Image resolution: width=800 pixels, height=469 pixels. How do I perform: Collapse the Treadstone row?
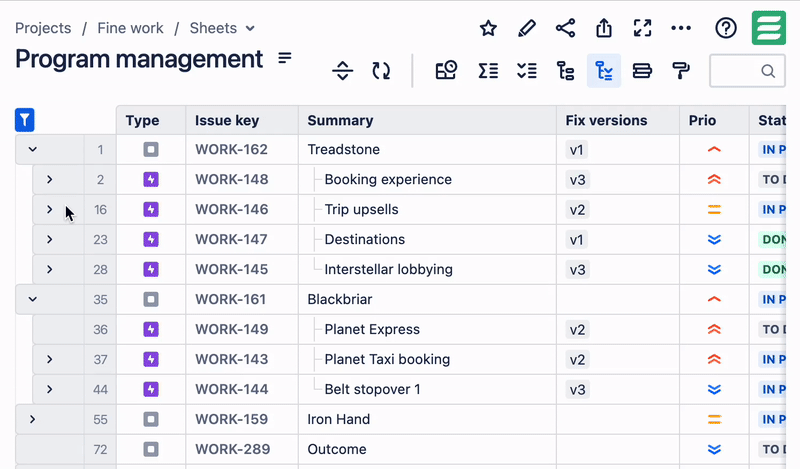coord(33,150)
